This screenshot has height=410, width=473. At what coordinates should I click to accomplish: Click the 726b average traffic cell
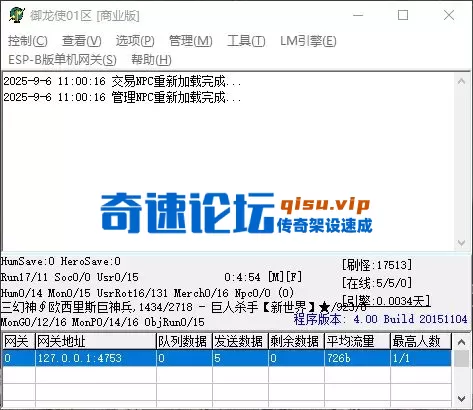point(358,358)
